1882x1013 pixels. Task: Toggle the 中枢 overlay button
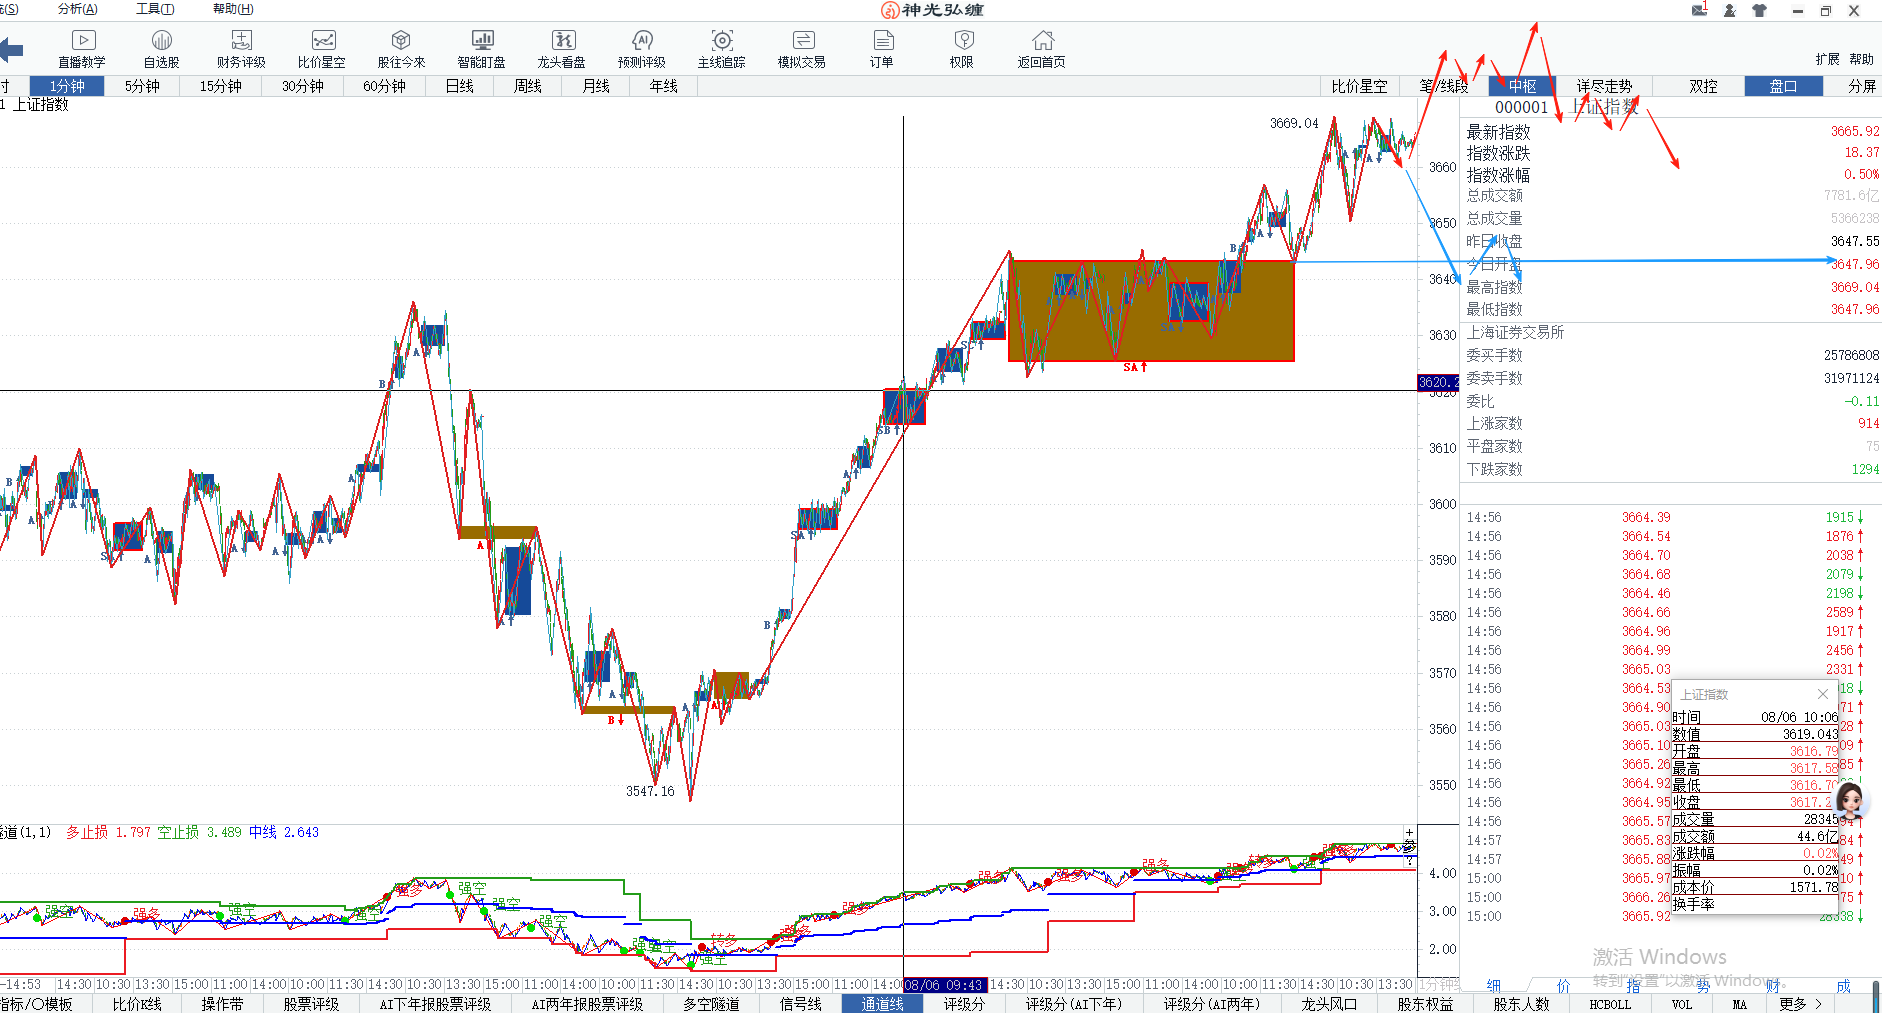coord(1522,86)
